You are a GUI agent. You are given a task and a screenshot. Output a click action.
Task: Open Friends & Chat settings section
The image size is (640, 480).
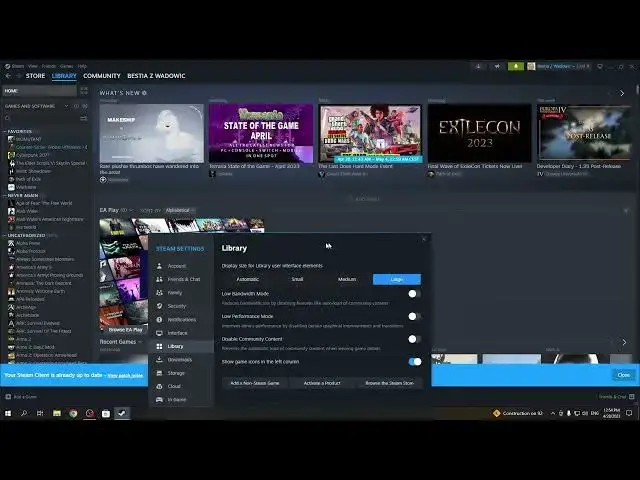click(181, 280)
